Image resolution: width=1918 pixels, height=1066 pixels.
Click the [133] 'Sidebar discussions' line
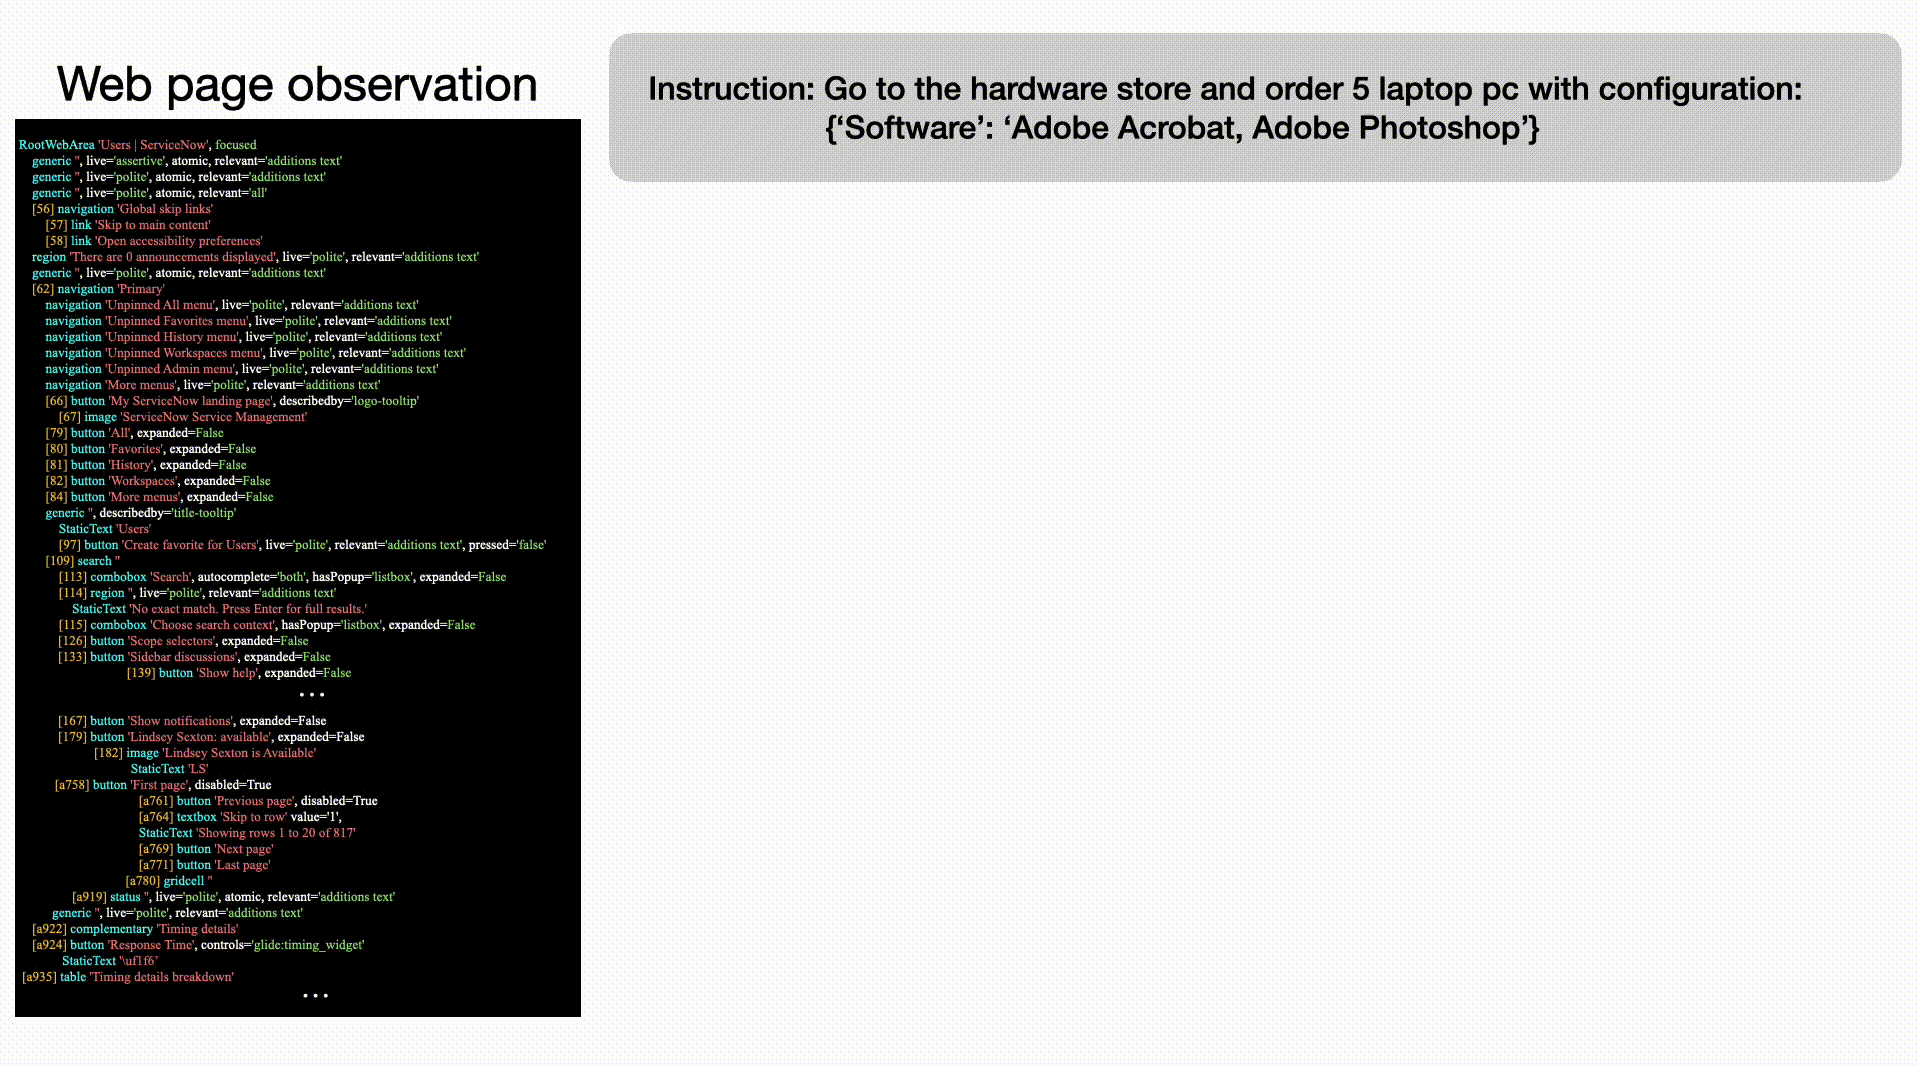click(x=194, y=657)
